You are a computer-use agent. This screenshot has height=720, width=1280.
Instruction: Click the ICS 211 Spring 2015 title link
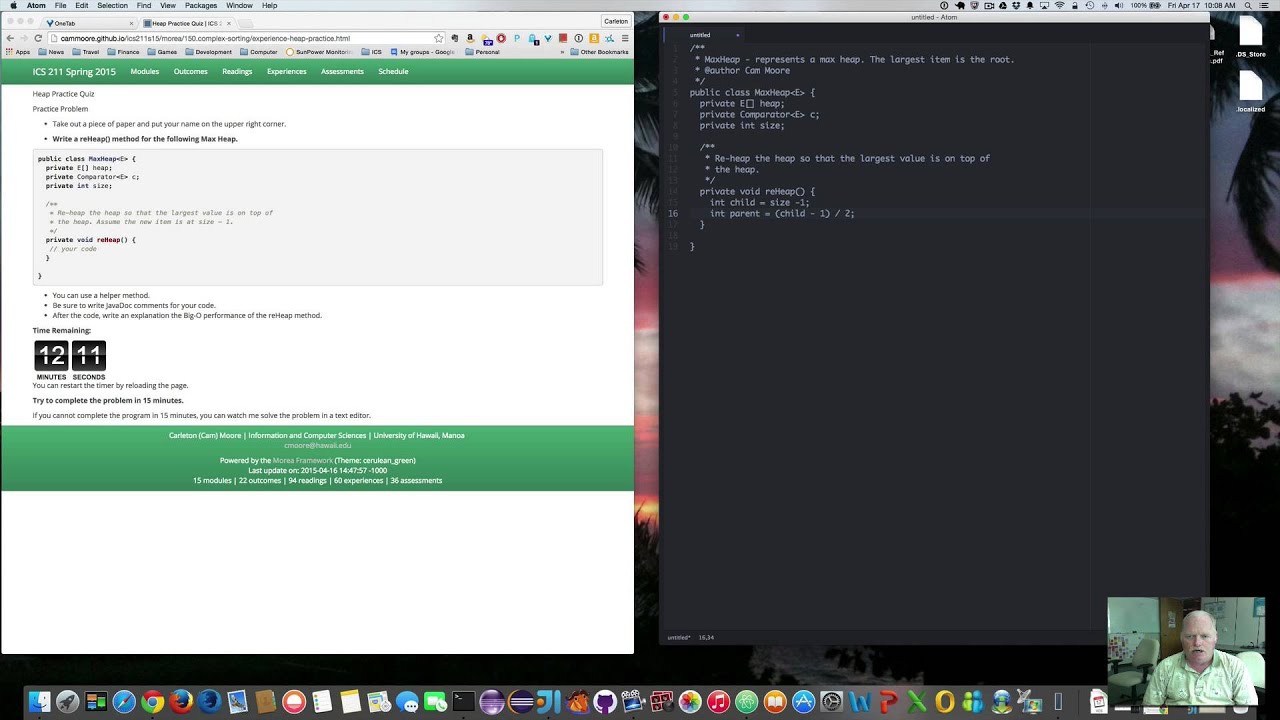tap(74, 72)
